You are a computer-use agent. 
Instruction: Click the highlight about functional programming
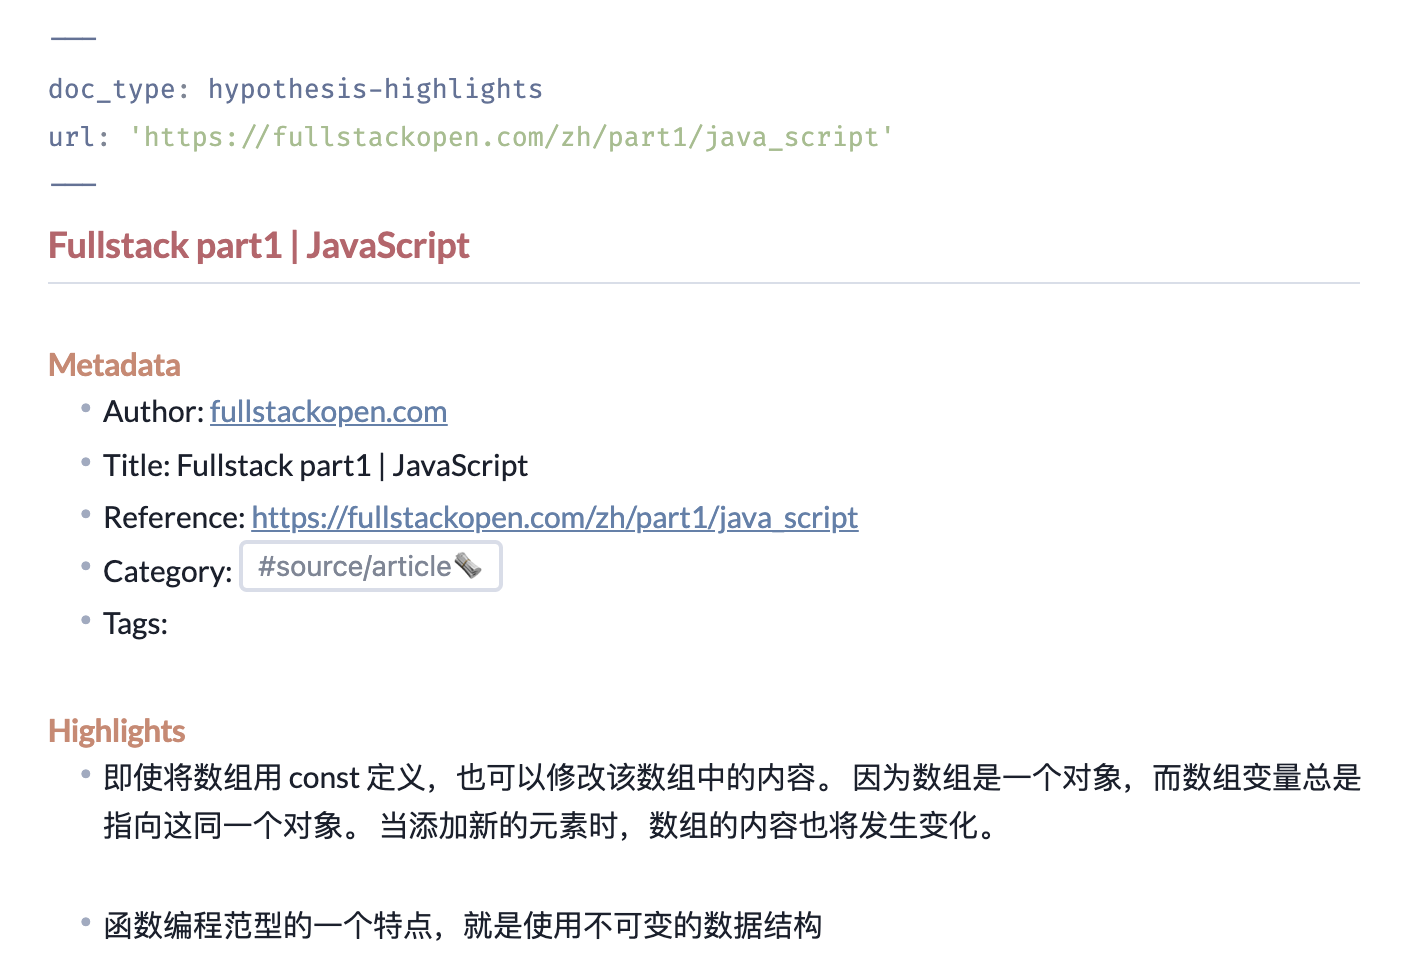[462, 926]
